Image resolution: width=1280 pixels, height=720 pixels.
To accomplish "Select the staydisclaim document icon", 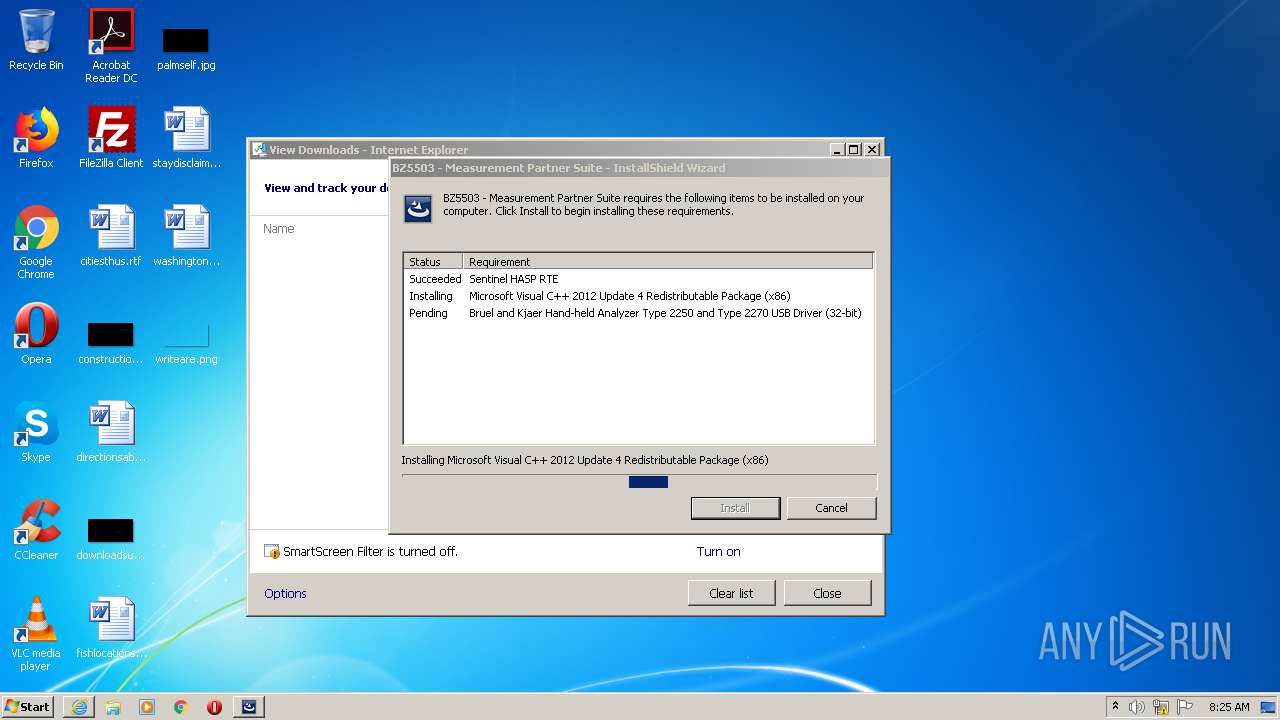I will tap(186, 138).
